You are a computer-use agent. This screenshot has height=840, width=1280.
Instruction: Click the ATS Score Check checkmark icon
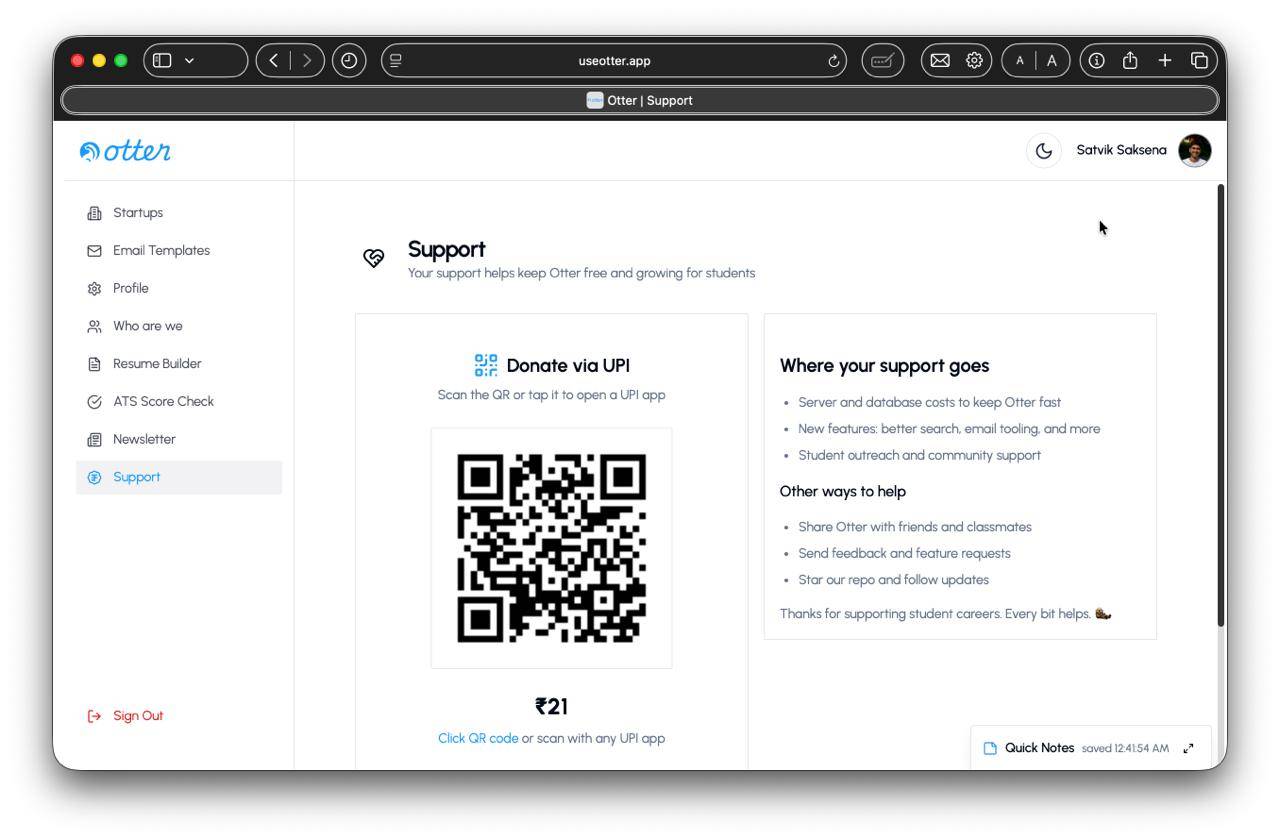95,402
